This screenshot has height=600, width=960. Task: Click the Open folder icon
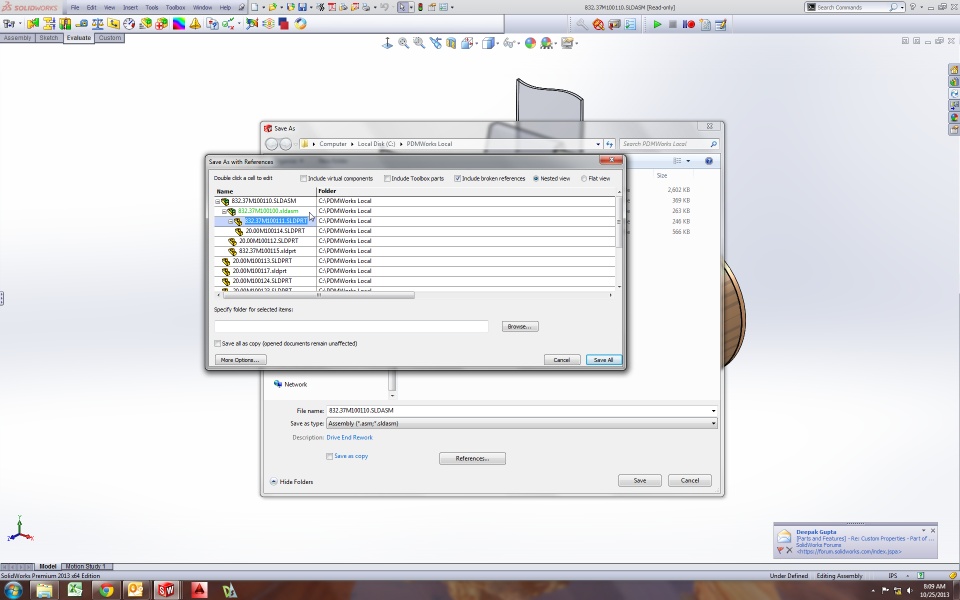(272, 7)
